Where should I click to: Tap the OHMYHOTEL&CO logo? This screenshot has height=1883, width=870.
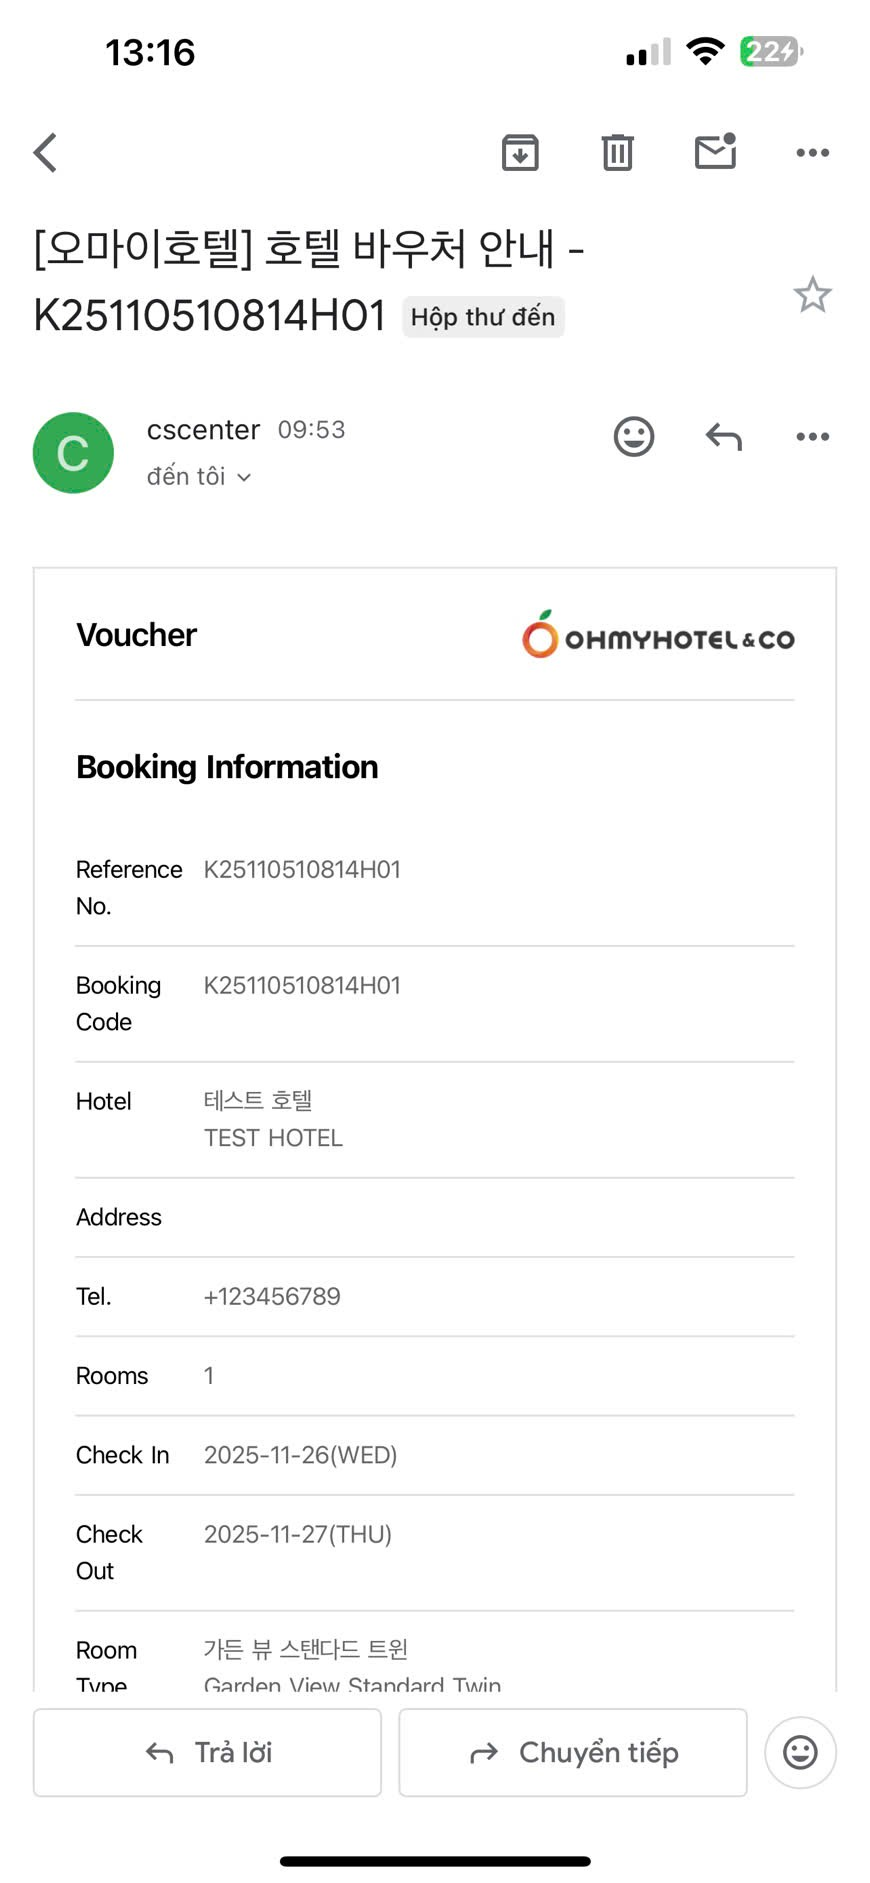[657, 636]
